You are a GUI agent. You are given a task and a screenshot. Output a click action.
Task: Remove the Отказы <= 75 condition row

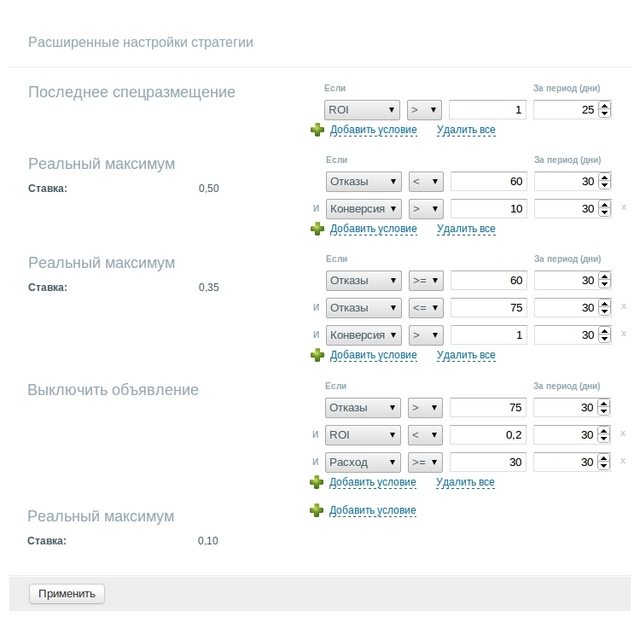[624, 307]
